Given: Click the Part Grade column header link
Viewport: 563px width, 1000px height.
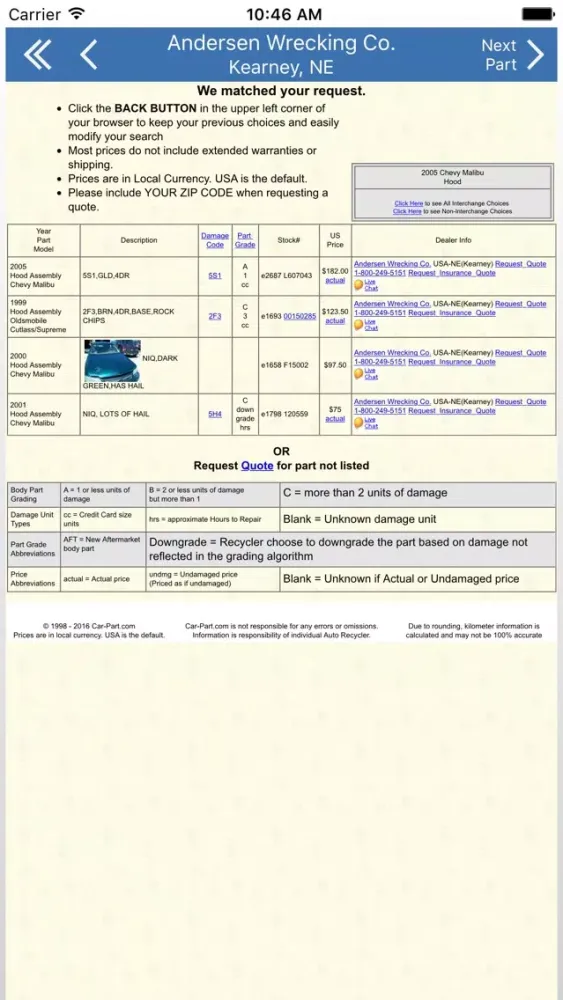Looking at the screenshot, I should point(245,240).
